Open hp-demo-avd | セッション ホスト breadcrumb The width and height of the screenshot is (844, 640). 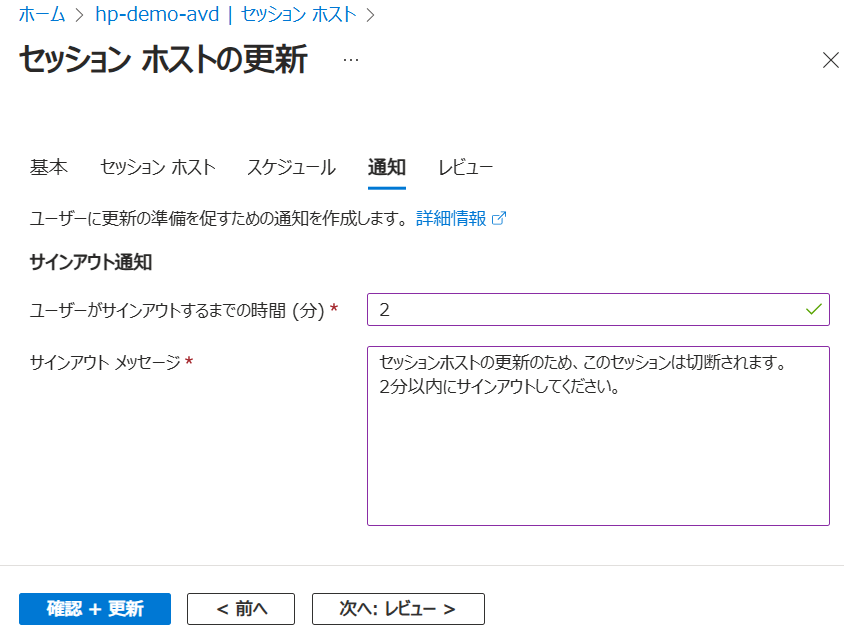point(225,15)
